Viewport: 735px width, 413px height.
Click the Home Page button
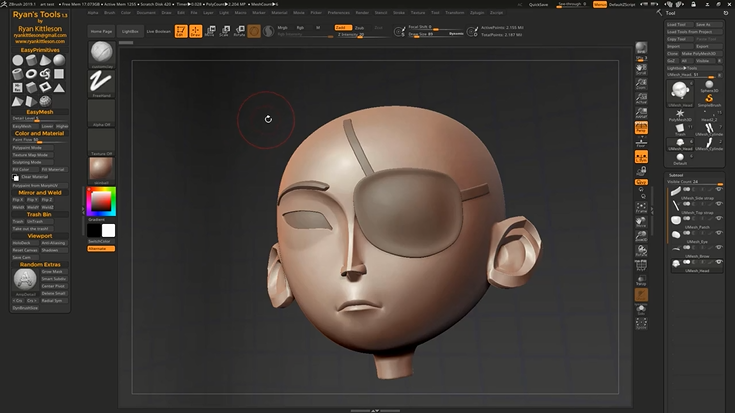[101, 31]
